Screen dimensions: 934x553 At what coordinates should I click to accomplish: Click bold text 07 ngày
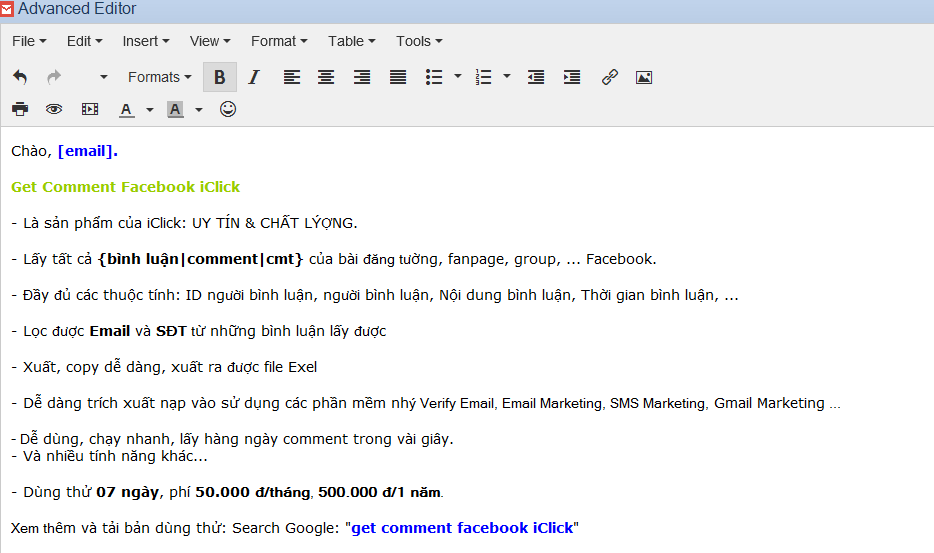[127, 492]
